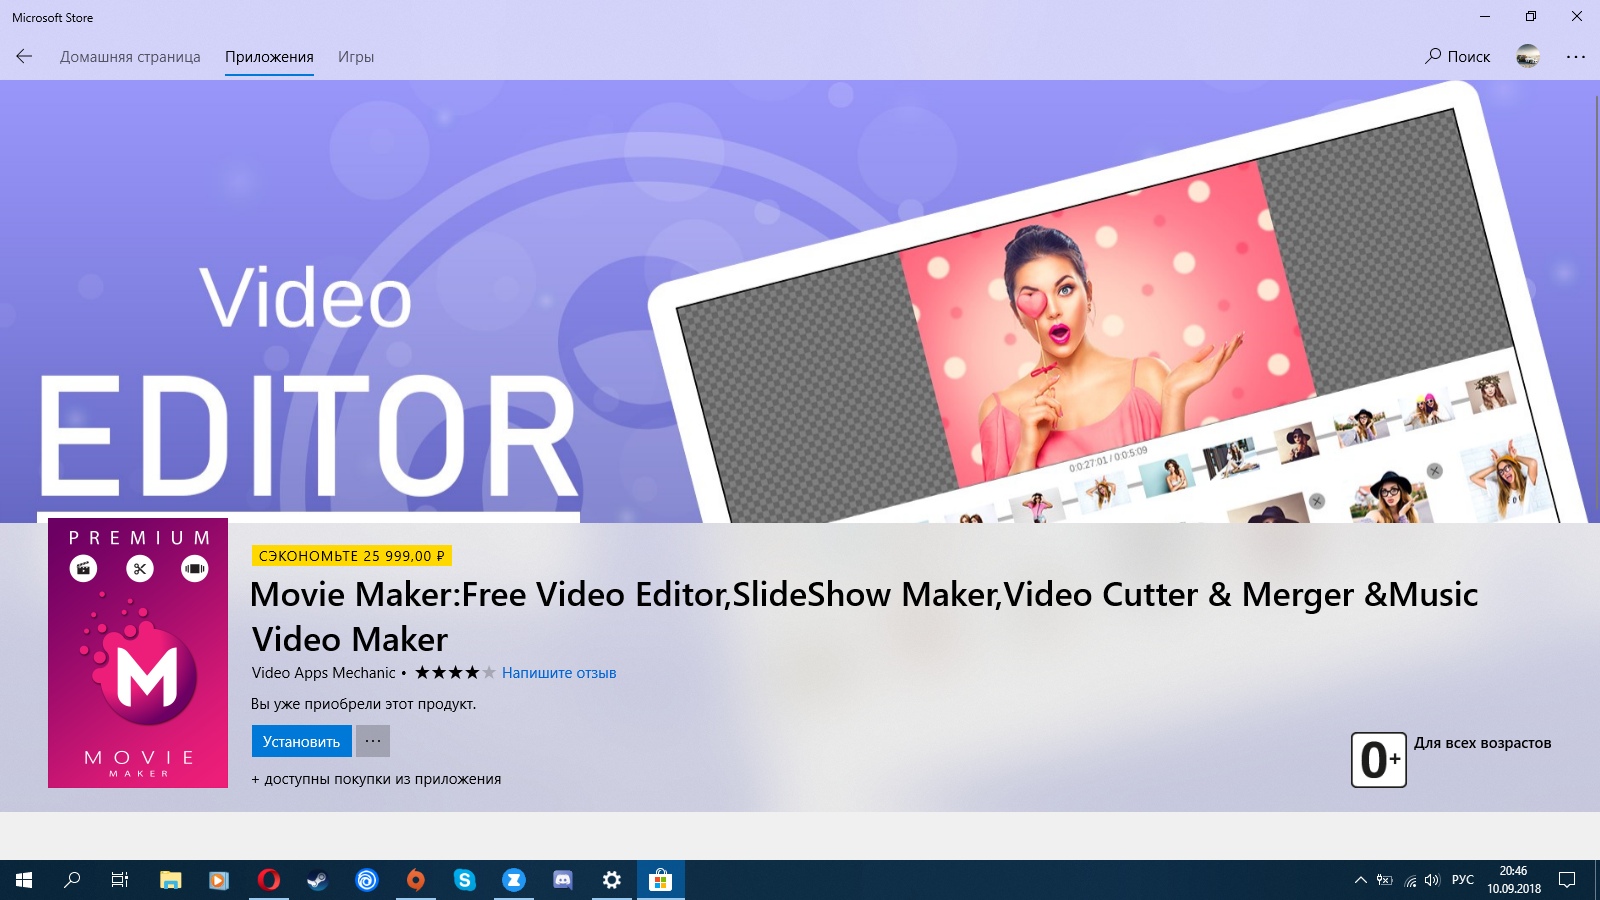
Task: Open the three-dot menu in the header
Action: (1576, 57)
